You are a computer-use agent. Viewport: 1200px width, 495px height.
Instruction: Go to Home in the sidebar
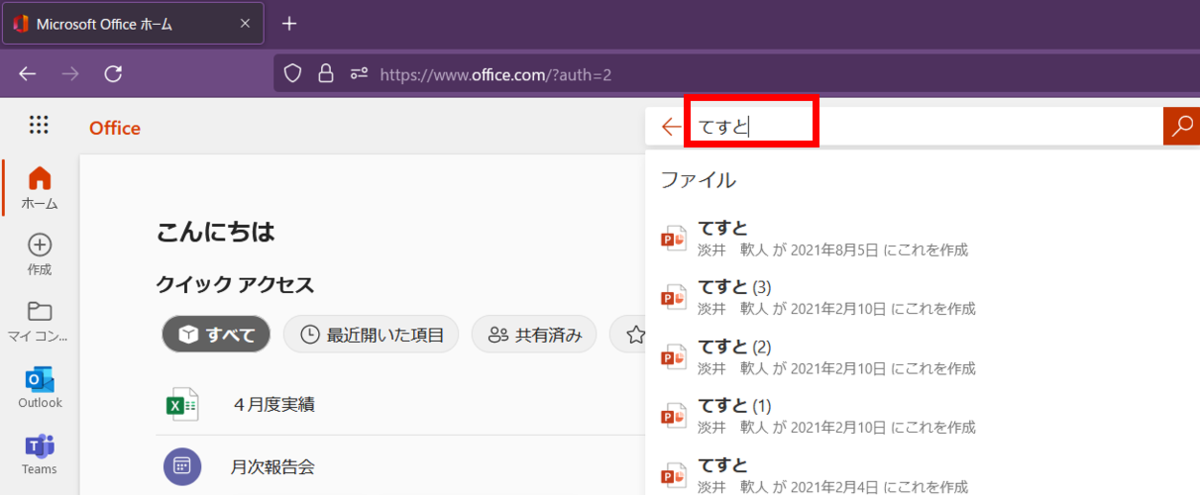pos(39,189)
